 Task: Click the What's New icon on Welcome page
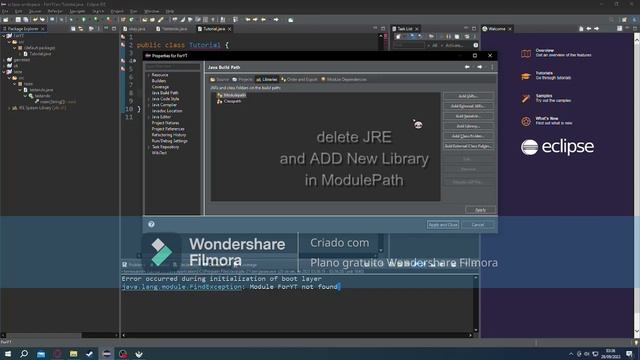click(526, 121)
